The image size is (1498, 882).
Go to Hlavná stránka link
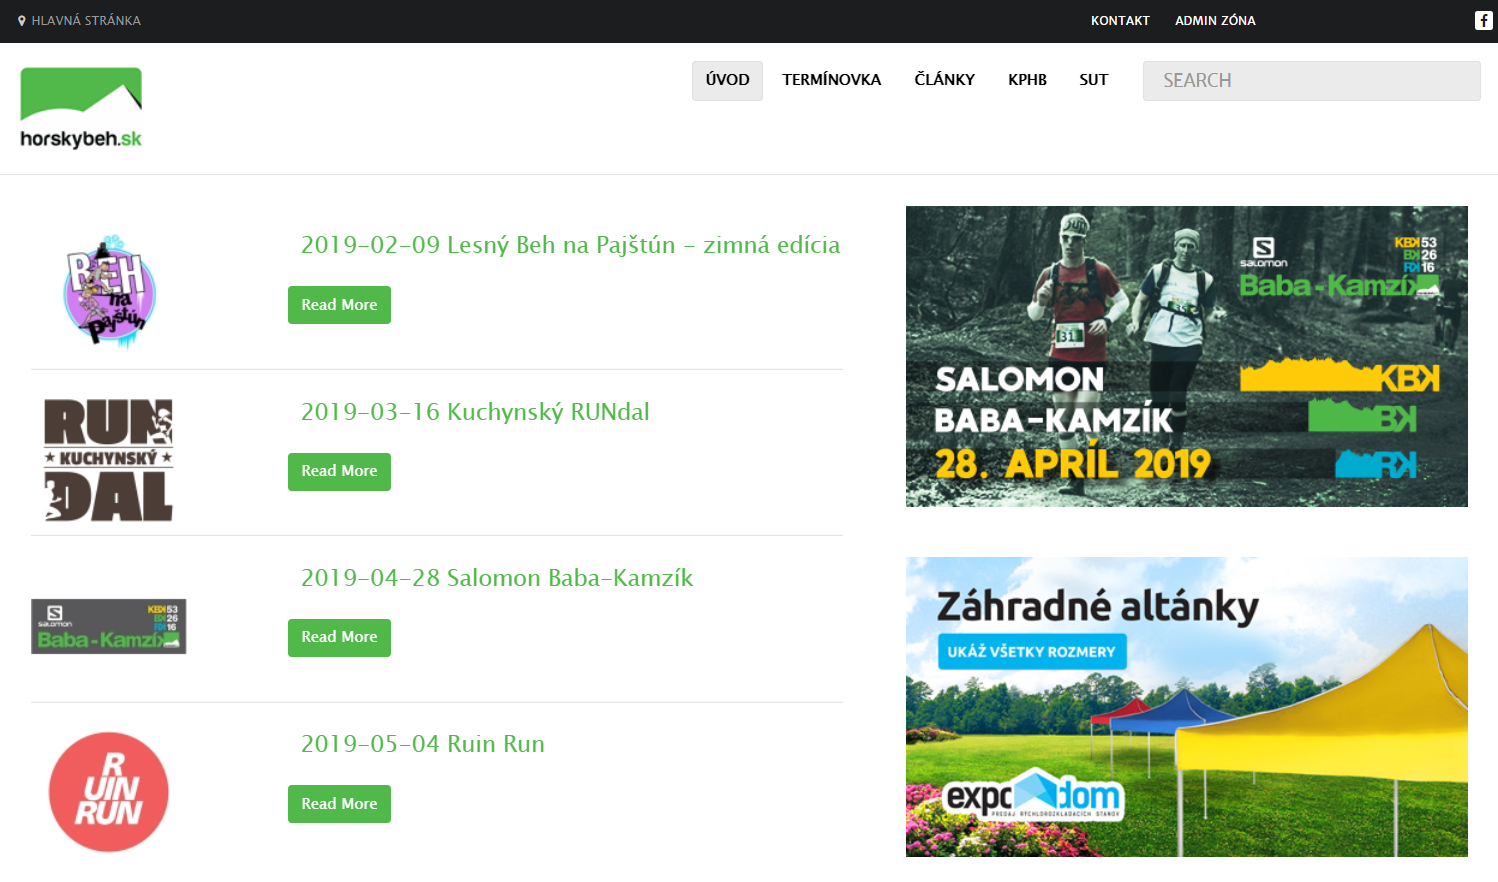tap(86, 20)
